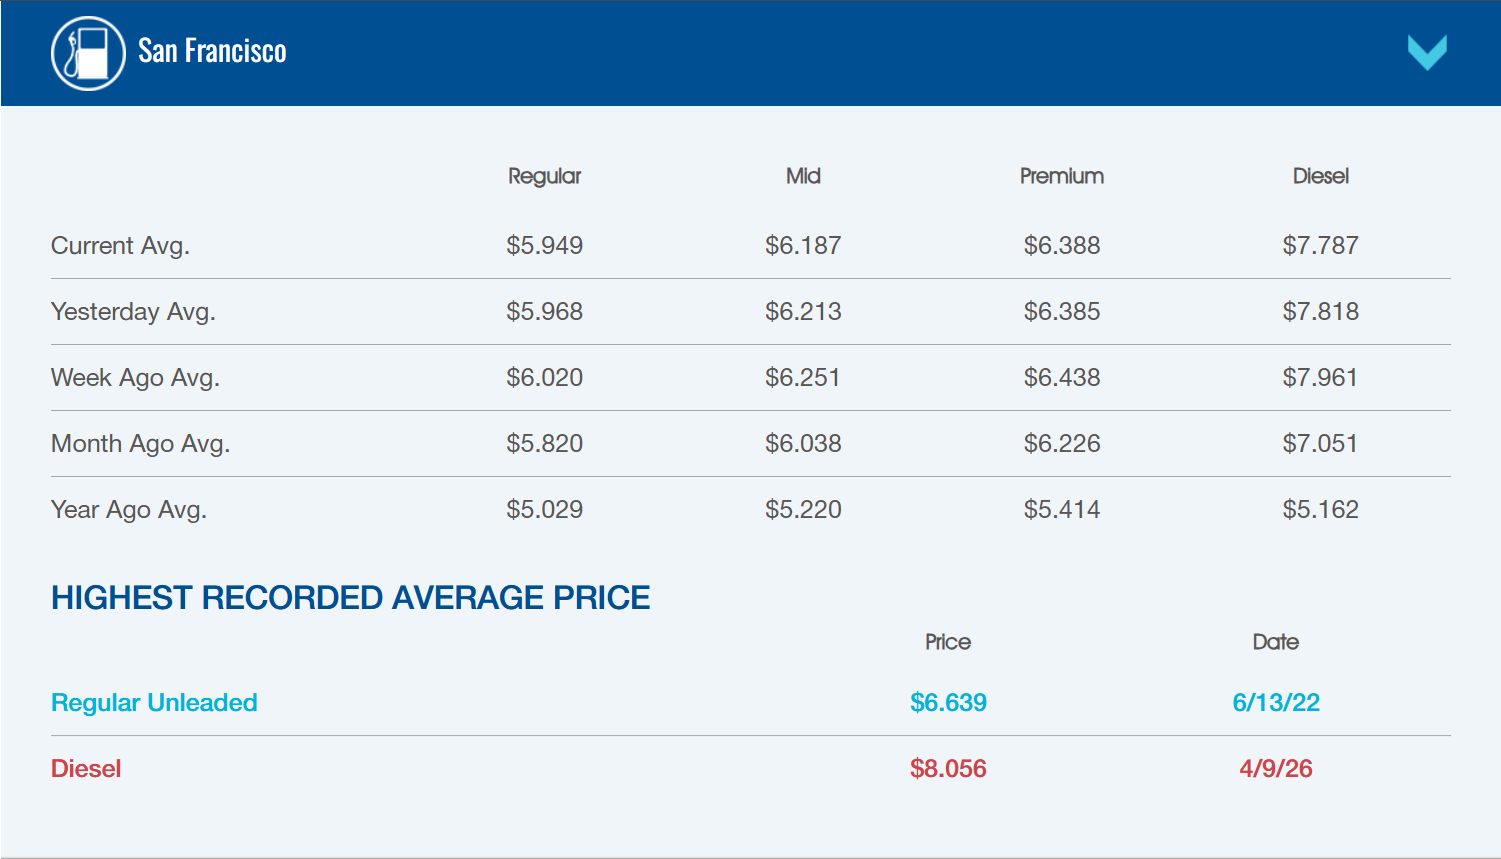Select the Diesel column header
Viewport: 1501px width, 859px height.
[1321, 176]
